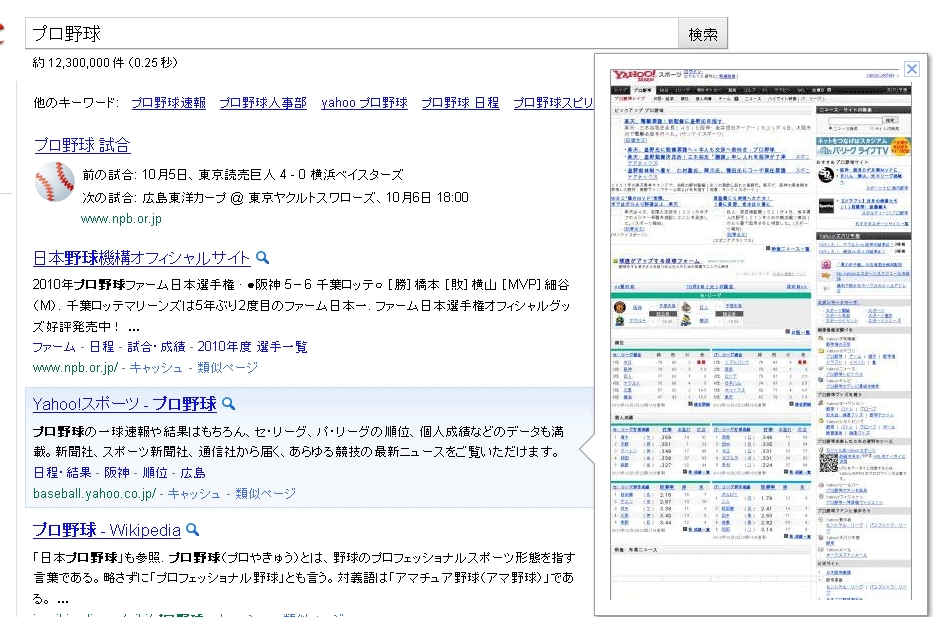Open www.npb.or.jp under the game result
Screen dimensions: 944x618
click(121, 219)
